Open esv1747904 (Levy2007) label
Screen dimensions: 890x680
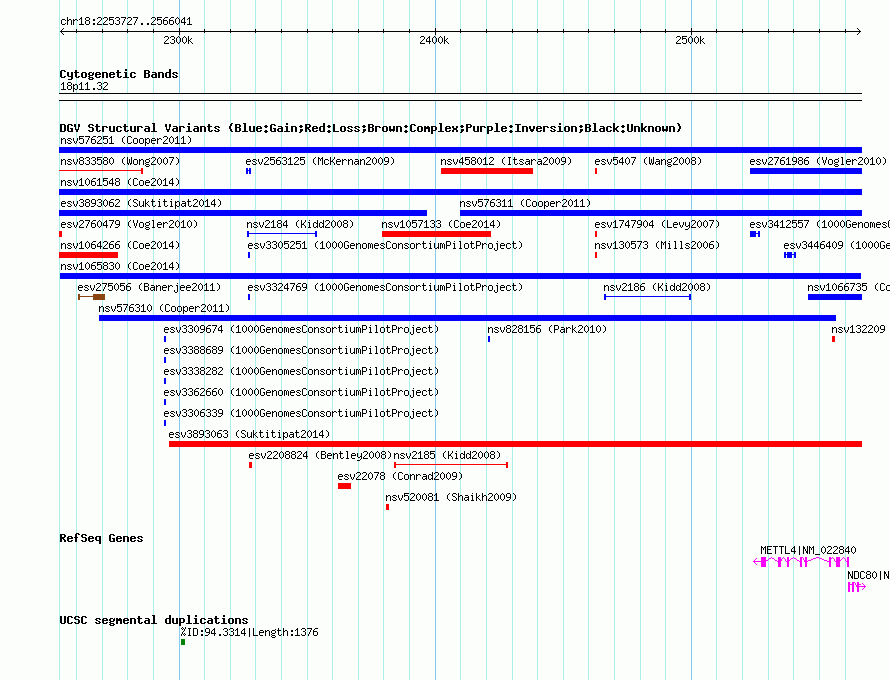click(x=657, y=224)
